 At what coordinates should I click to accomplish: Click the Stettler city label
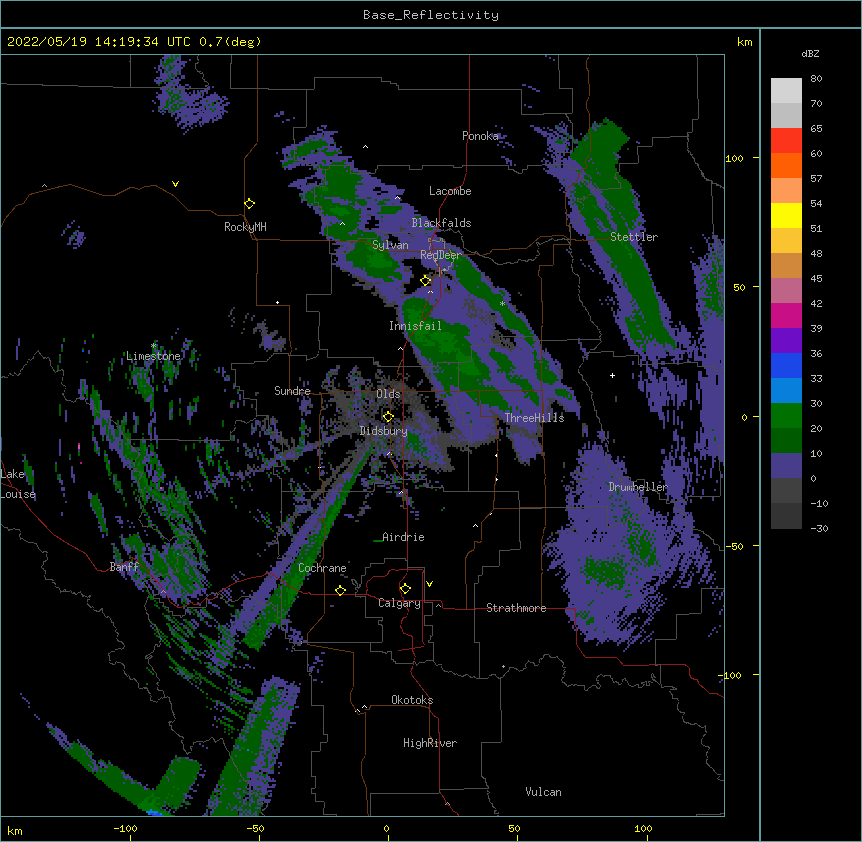click(634, 237)
